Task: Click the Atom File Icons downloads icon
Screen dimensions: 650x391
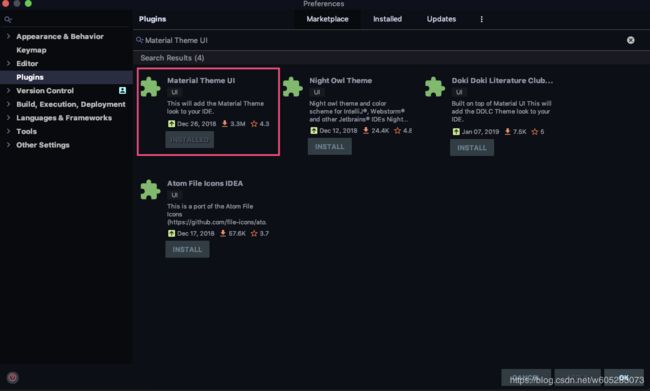Action: point(223,233)
